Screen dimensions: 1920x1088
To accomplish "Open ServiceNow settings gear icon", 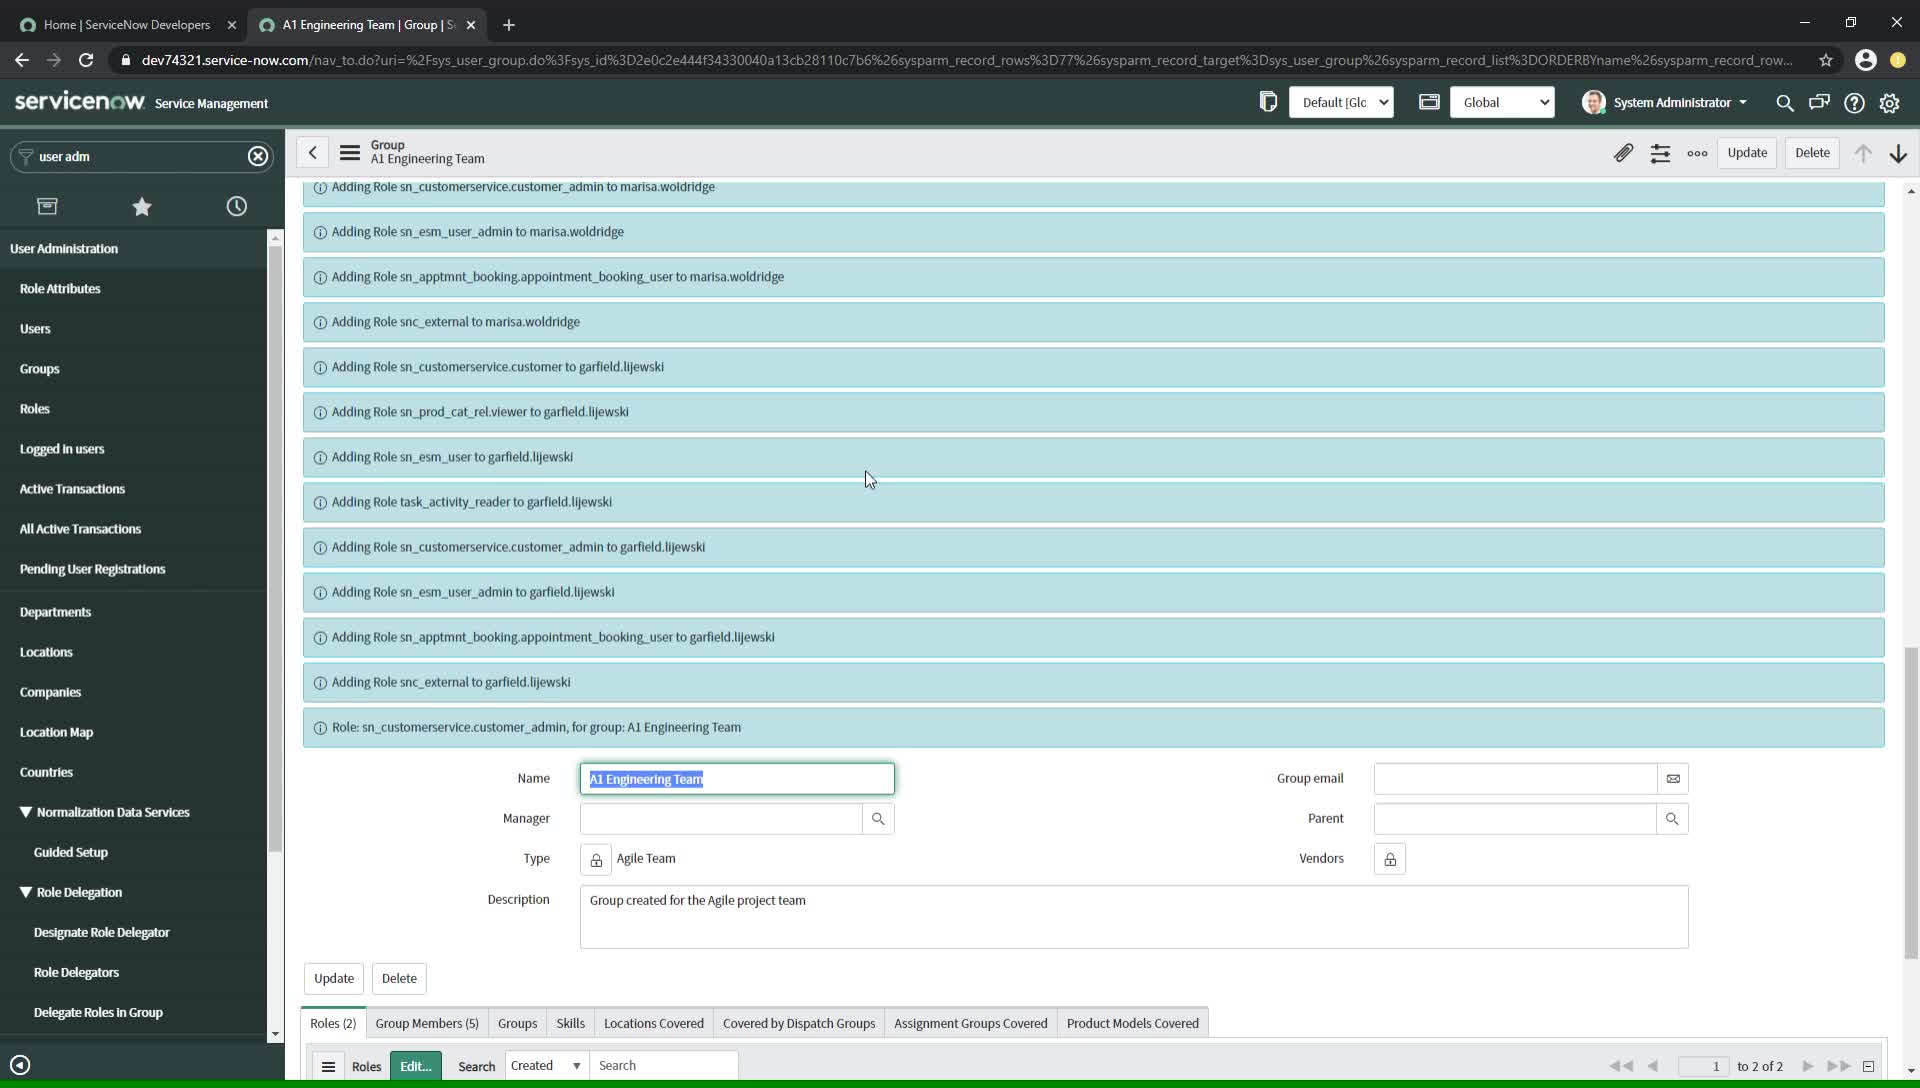I will pos(1891,103).
